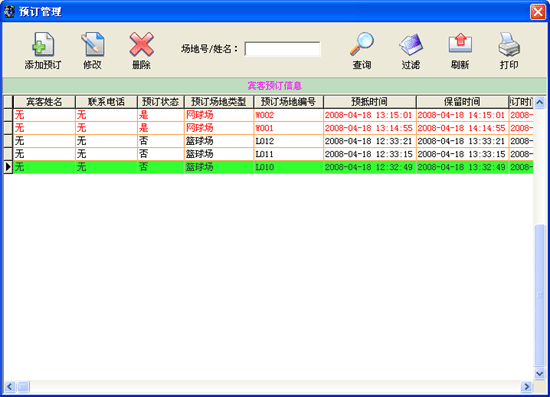Click the 预抵时间 column header
The width and height of the screenshot is (550, 397).
point(370,102)
